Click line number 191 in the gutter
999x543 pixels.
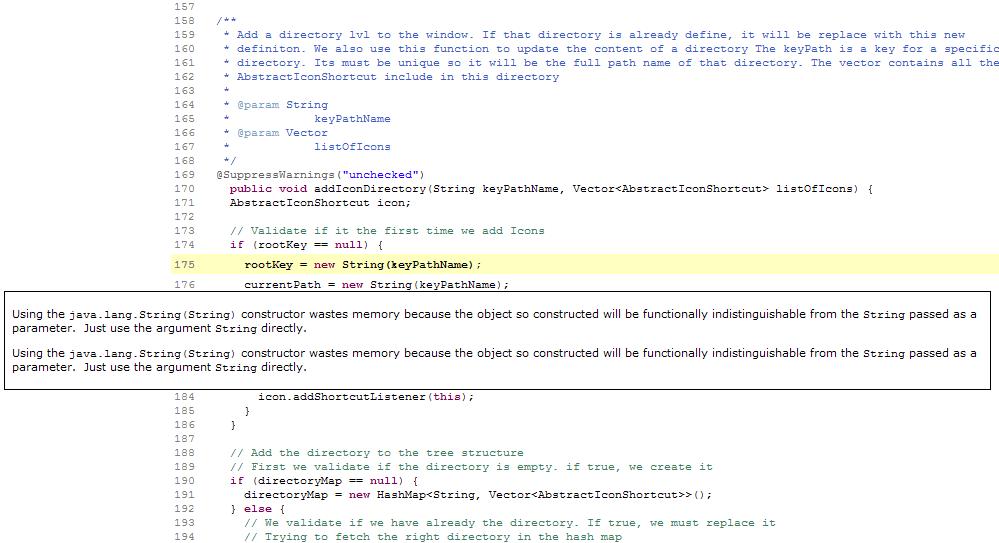pos(184,495)
